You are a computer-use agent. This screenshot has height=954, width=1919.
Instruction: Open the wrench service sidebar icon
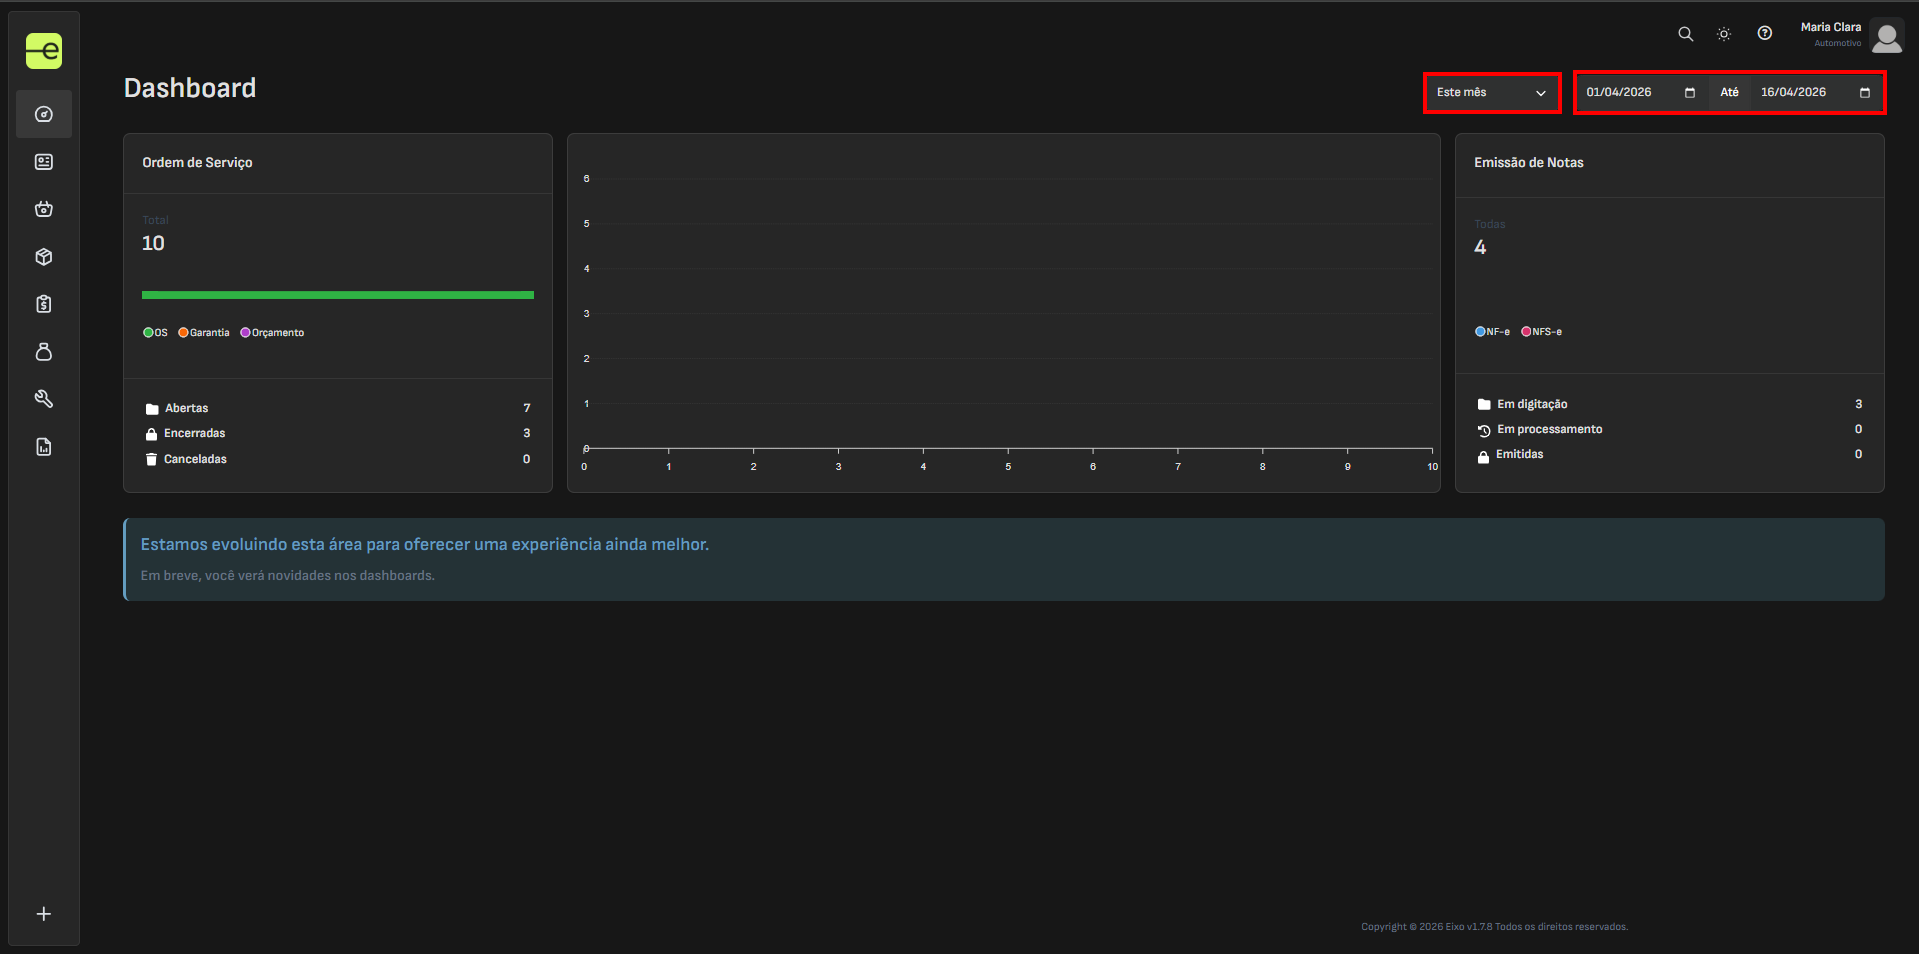[44, 399]
